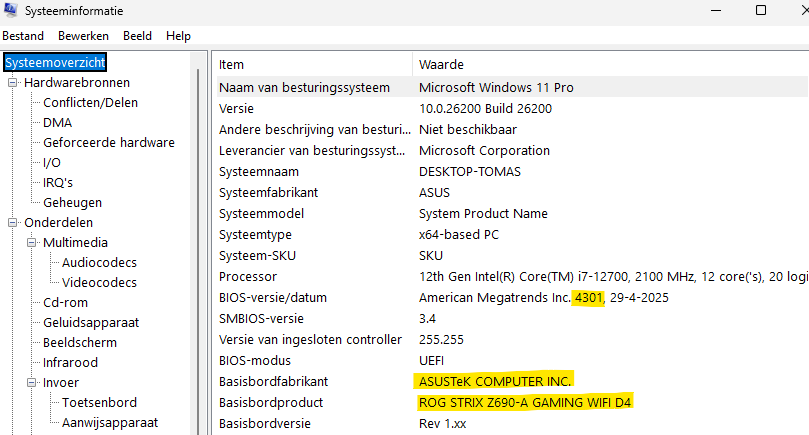Click value 10.0.26200 Build 26200
The width and height of the screenshot is (809, 435).
tap(486, 109)
